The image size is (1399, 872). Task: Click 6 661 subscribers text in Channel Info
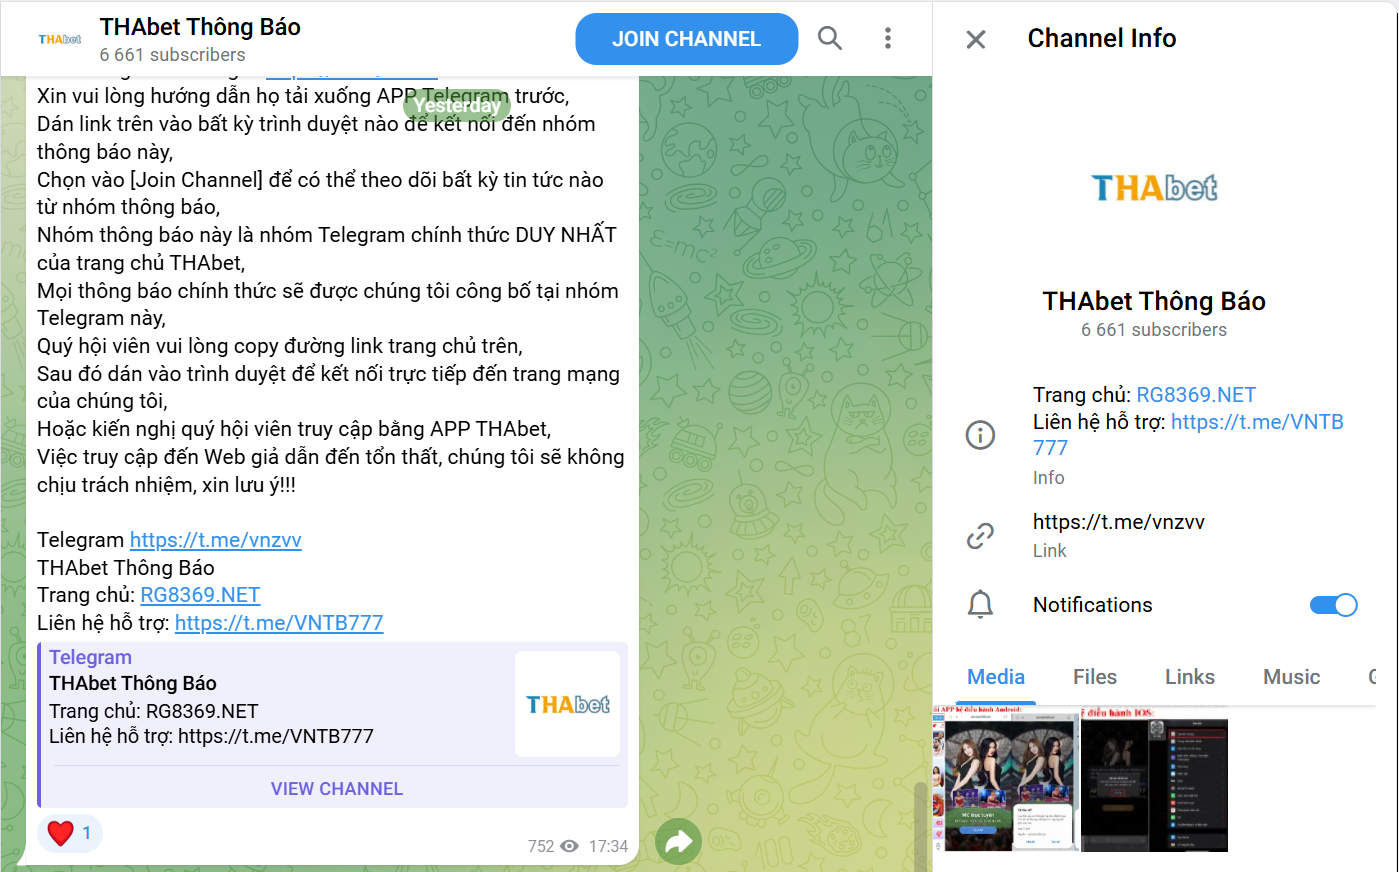(1154, 330)
